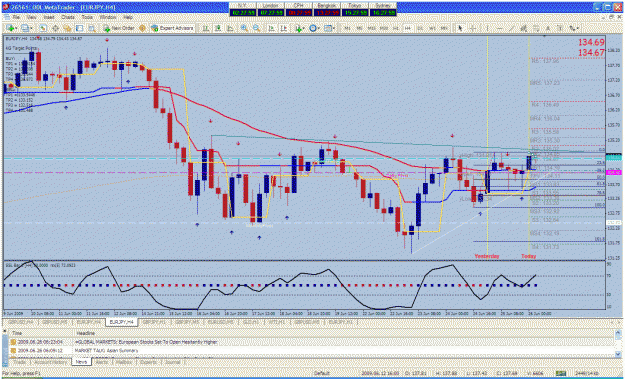Select the Fibonacci Retracement tool

[536, 28]
